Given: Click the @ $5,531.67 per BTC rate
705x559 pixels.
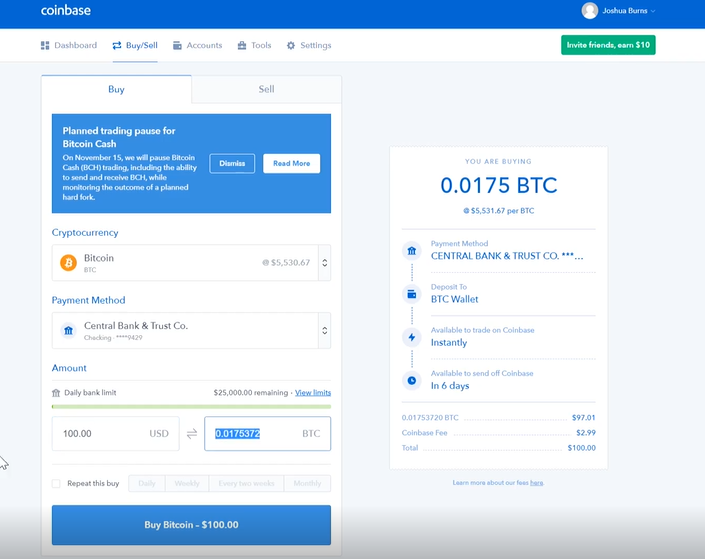Looking at the screenshot, I should (499, 210).
